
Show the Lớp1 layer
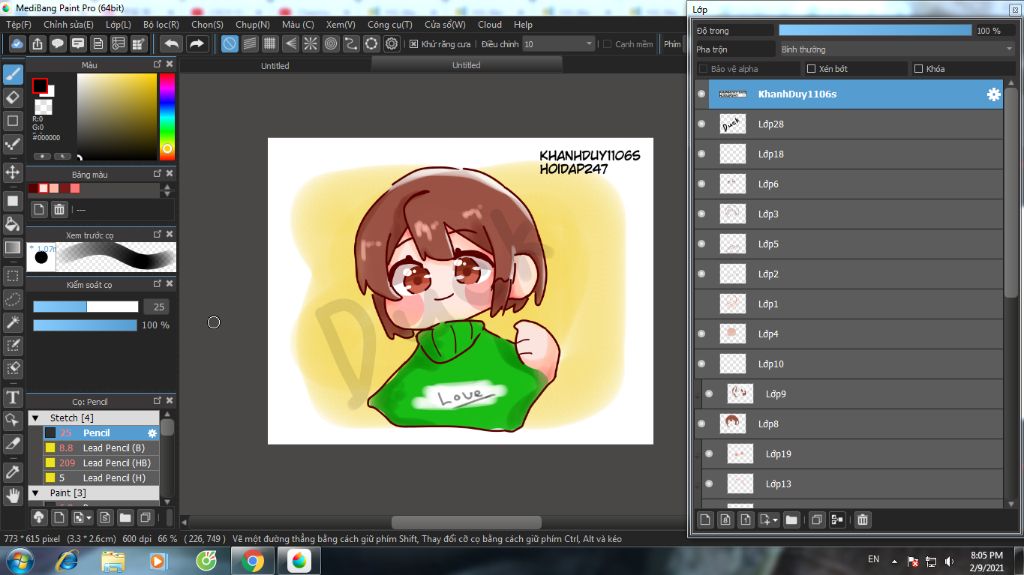pos(701,304)
